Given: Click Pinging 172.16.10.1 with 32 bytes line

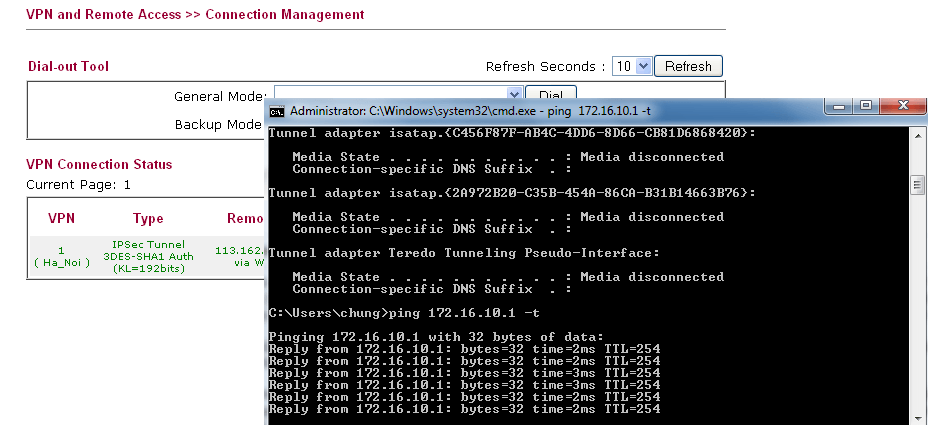Looking at the screenshot, I should [436, 337].
